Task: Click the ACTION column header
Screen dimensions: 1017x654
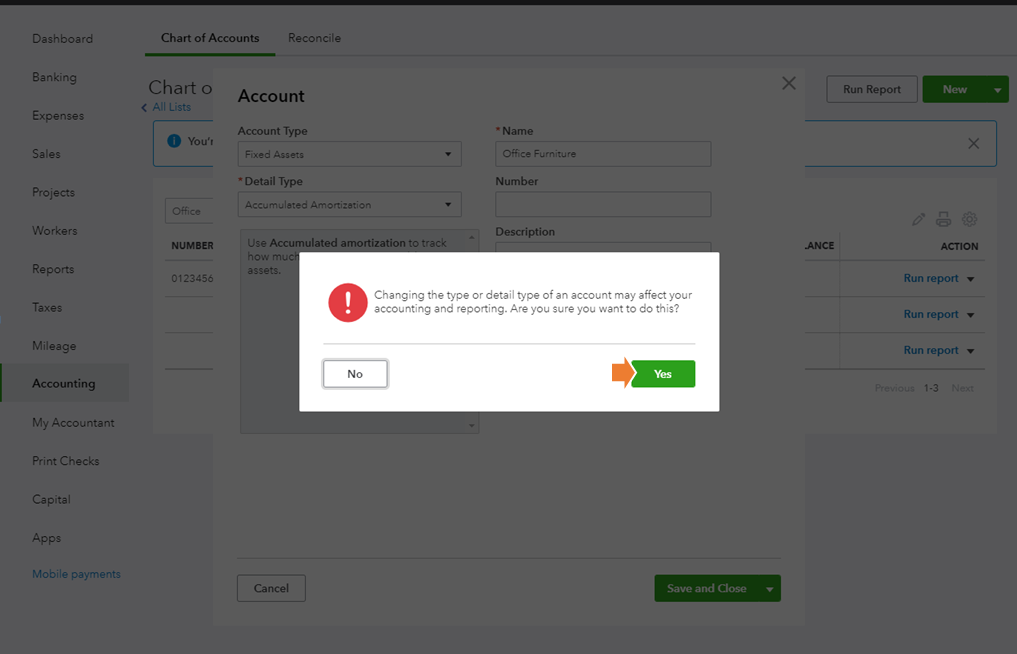Action: click(959, 247)
